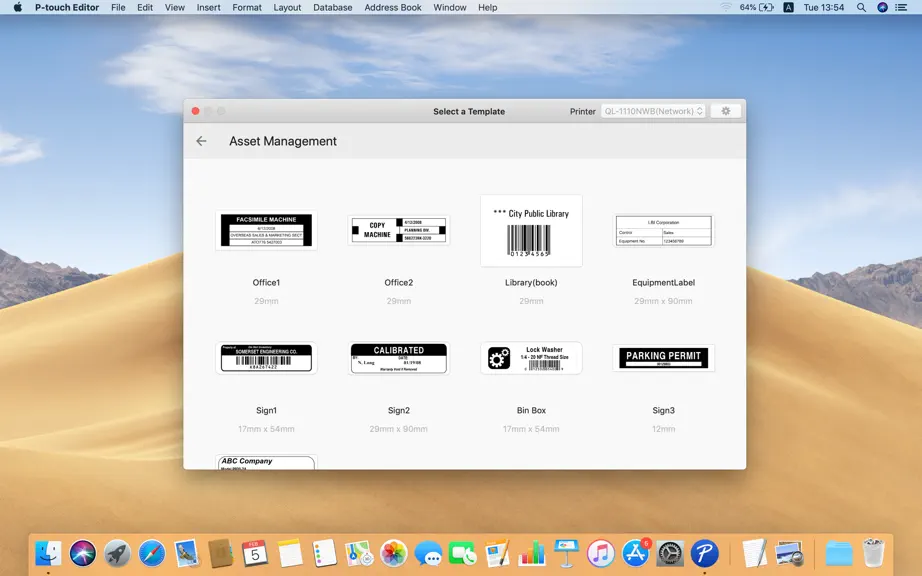922x576 pixels.
Task: Open Safari from the Dock
Action: [x=152, y=553]
